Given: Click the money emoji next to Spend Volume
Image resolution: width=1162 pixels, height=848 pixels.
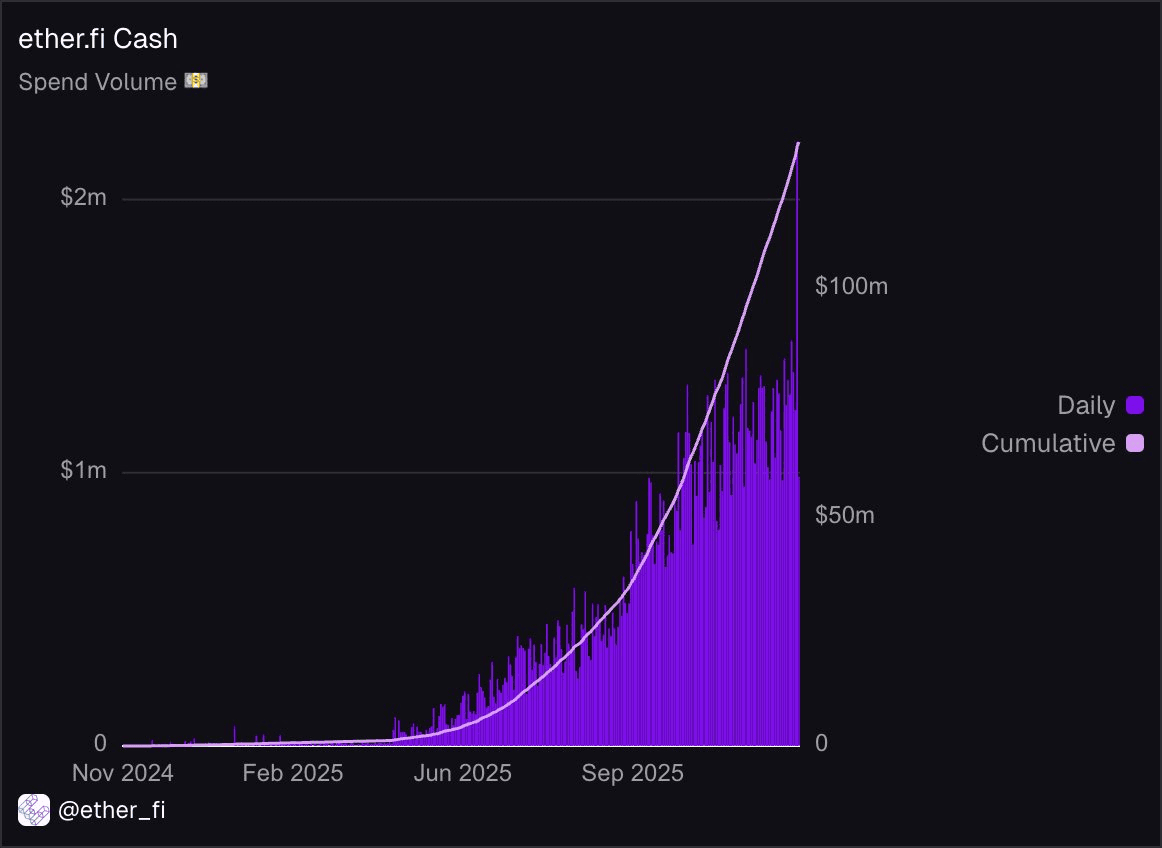Looking at the screenshot, I should click(195, 80).
